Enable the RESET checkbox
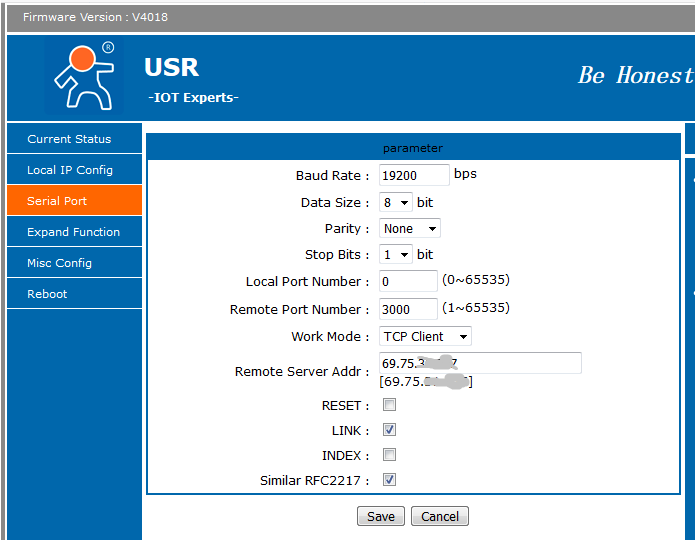 point(389,405)
